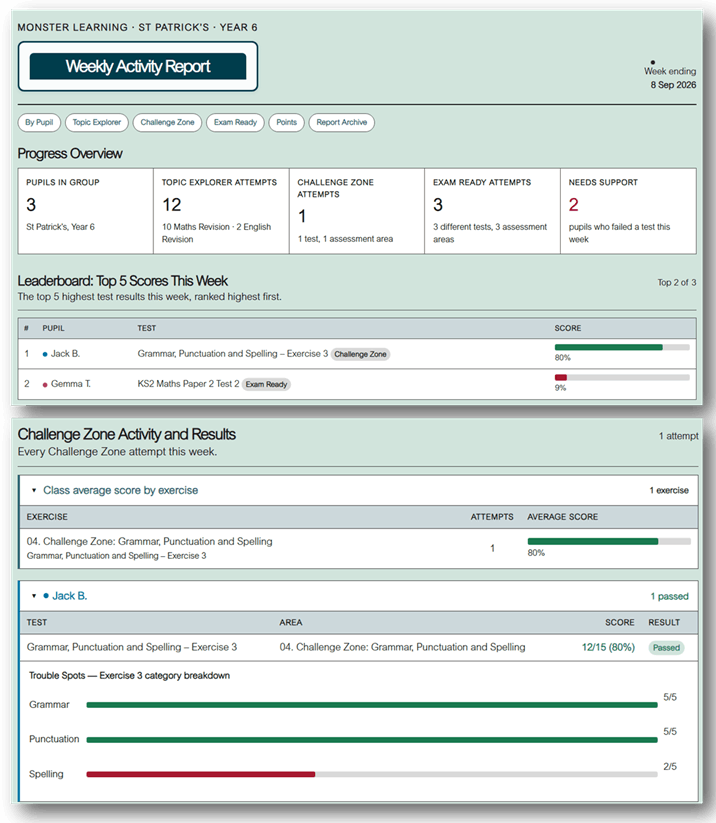
Task: Click the red Needs Support number 2
Action: click(x=574, y=205)
